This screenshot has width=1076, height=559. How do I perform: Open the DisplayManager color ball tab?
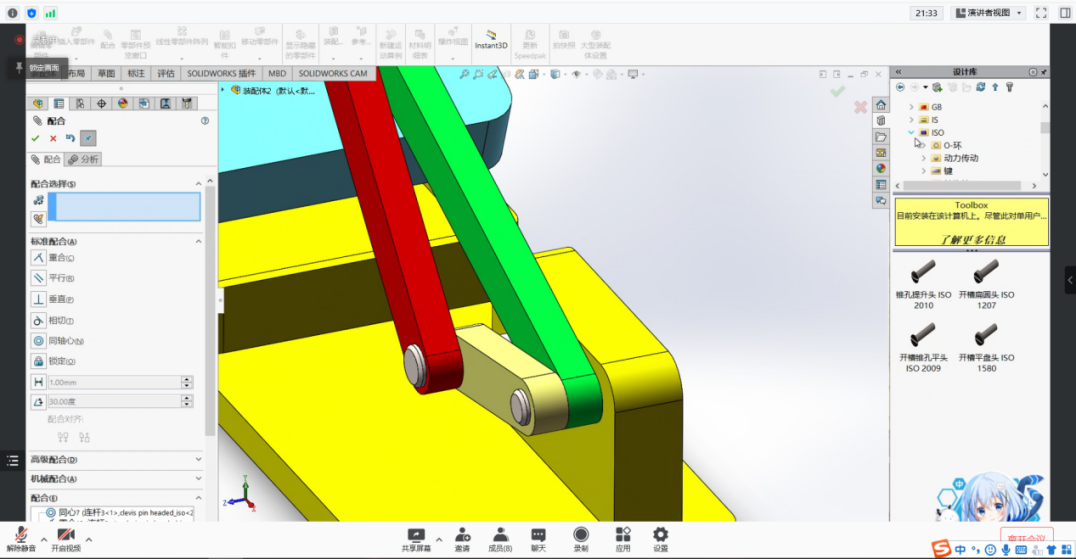pos(123,104)
